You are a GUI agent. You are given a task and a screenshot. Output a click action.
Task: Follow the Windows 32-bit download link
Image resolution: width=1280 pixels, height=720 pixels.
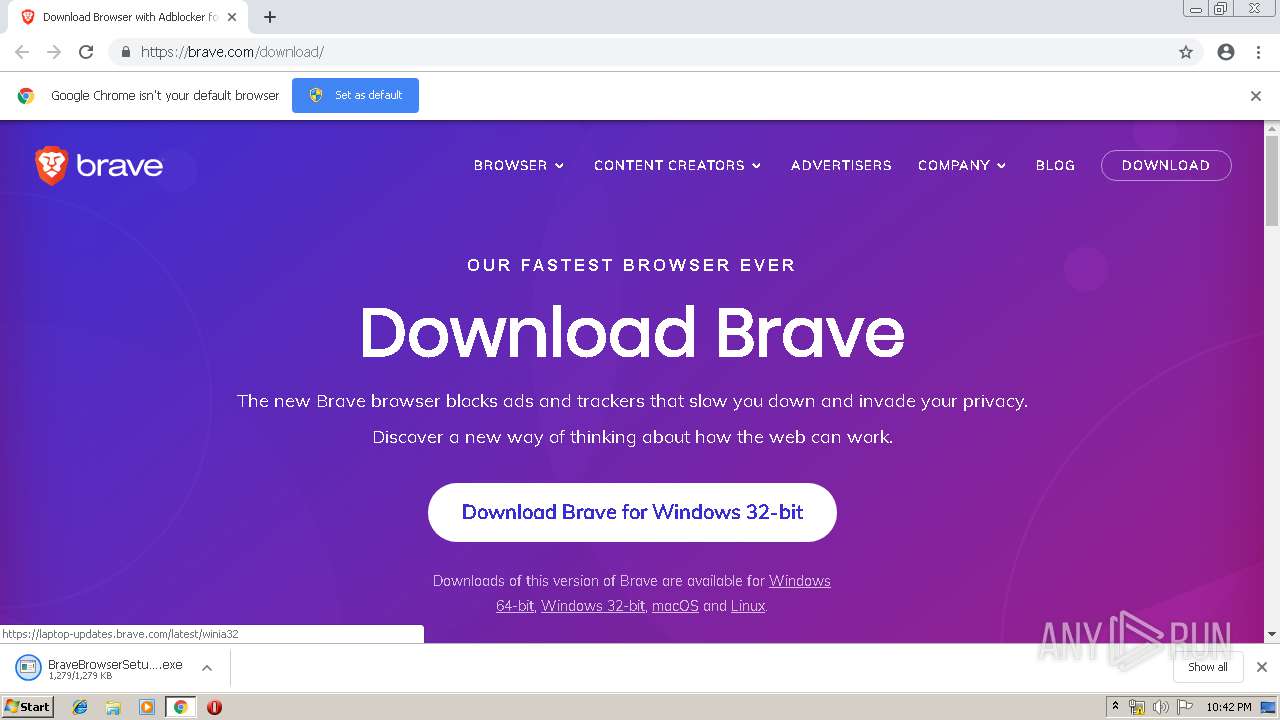tap(593, 606)
